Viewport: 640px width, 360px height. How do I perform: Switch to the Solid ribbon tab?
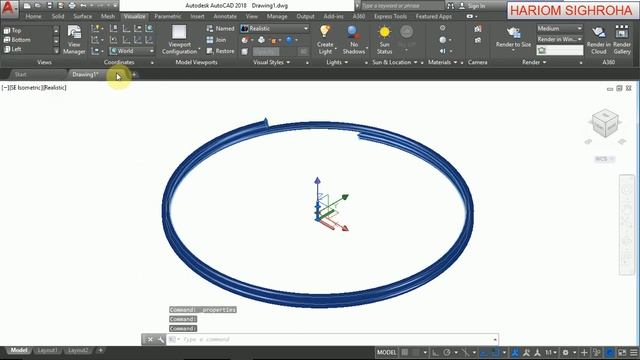[58, 16]
